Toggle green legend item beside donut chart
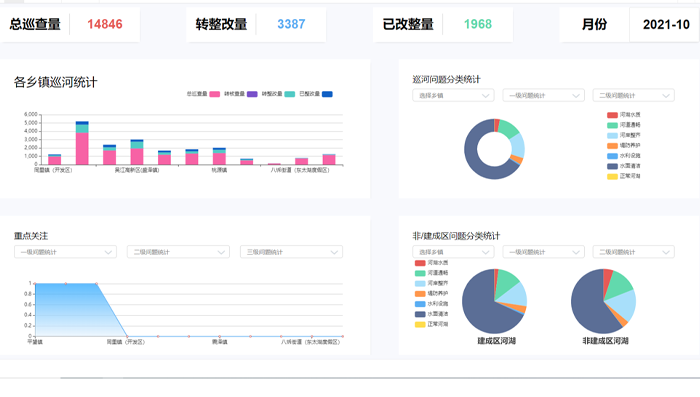 coord(624,125)
